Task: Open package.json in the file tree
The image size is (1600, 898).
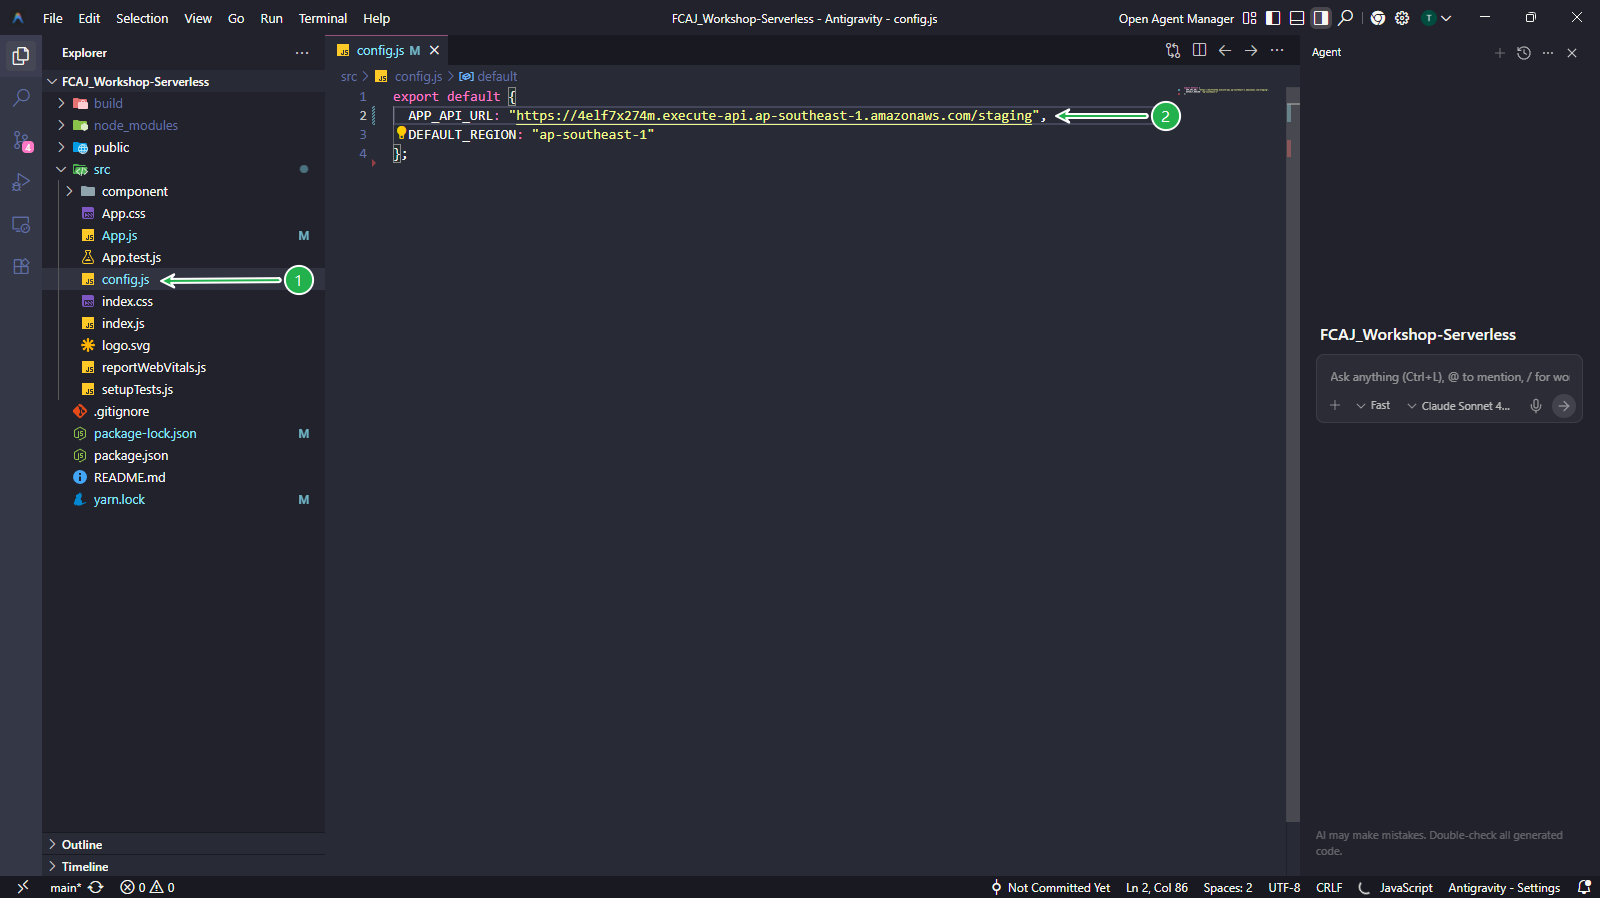Action: click(x=131, y=455)
